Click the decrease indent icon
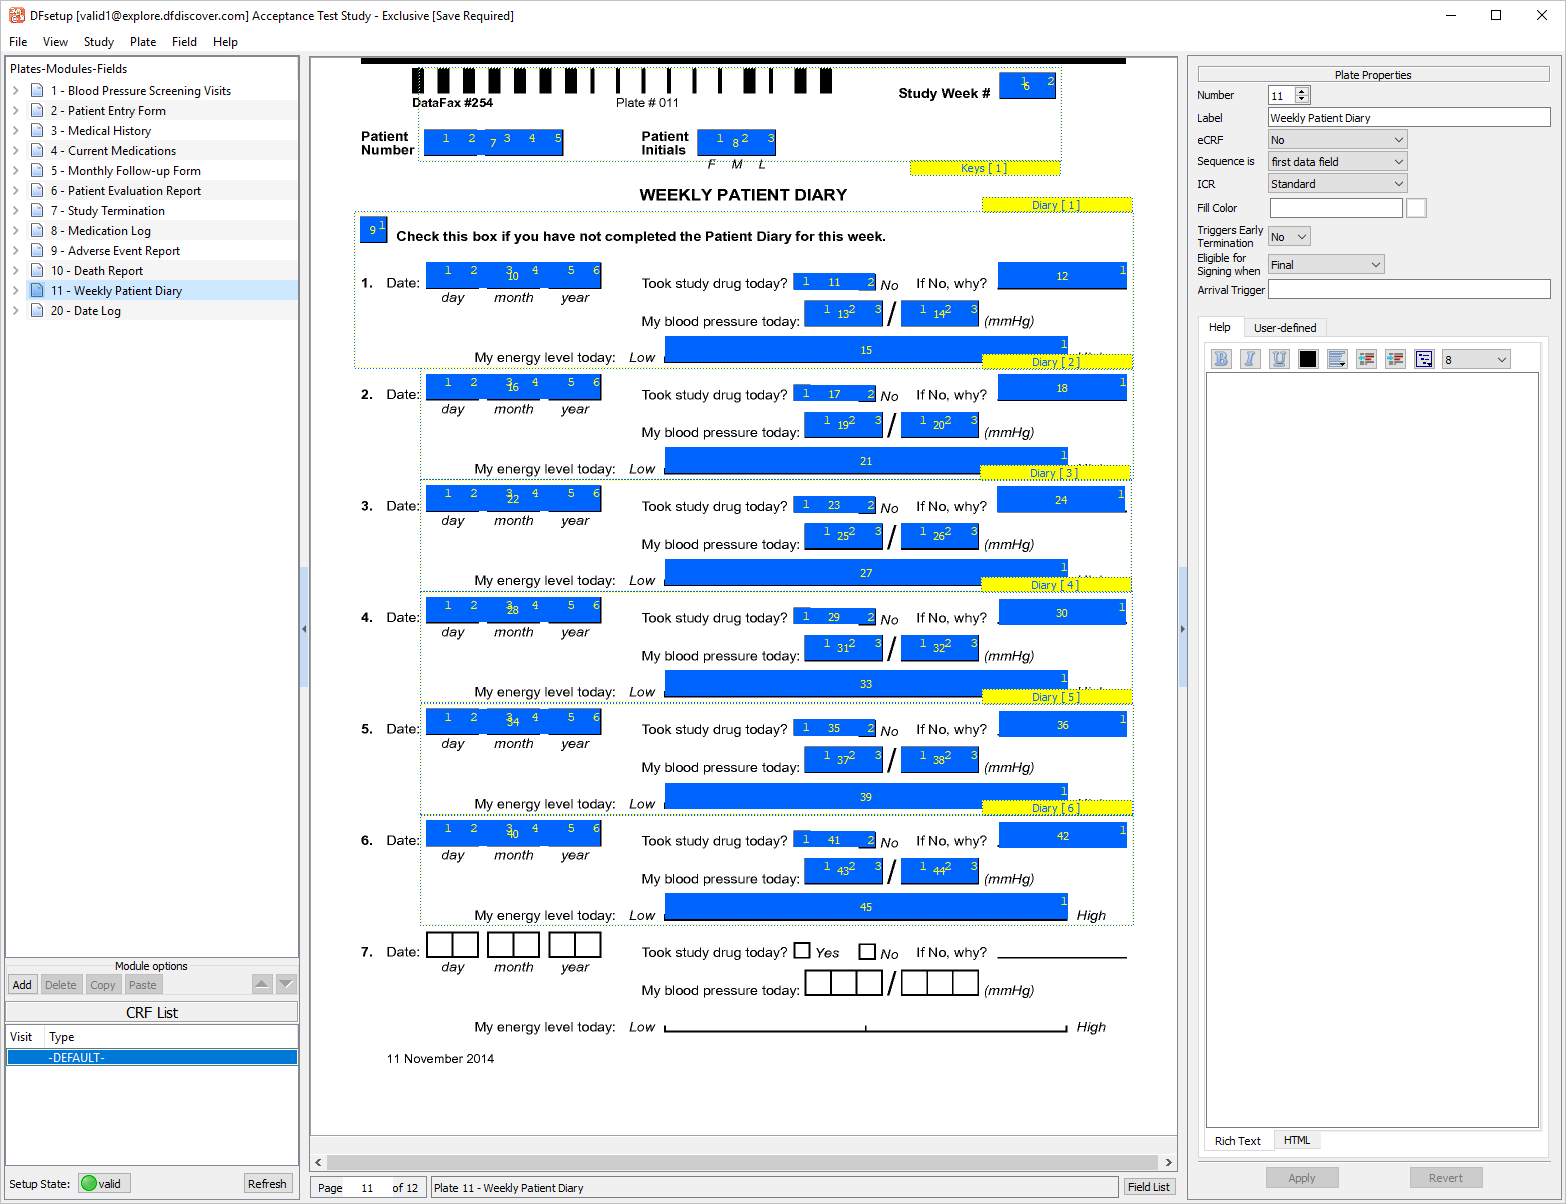This screenshot has height=1204, width=1566. [1366, 359]
